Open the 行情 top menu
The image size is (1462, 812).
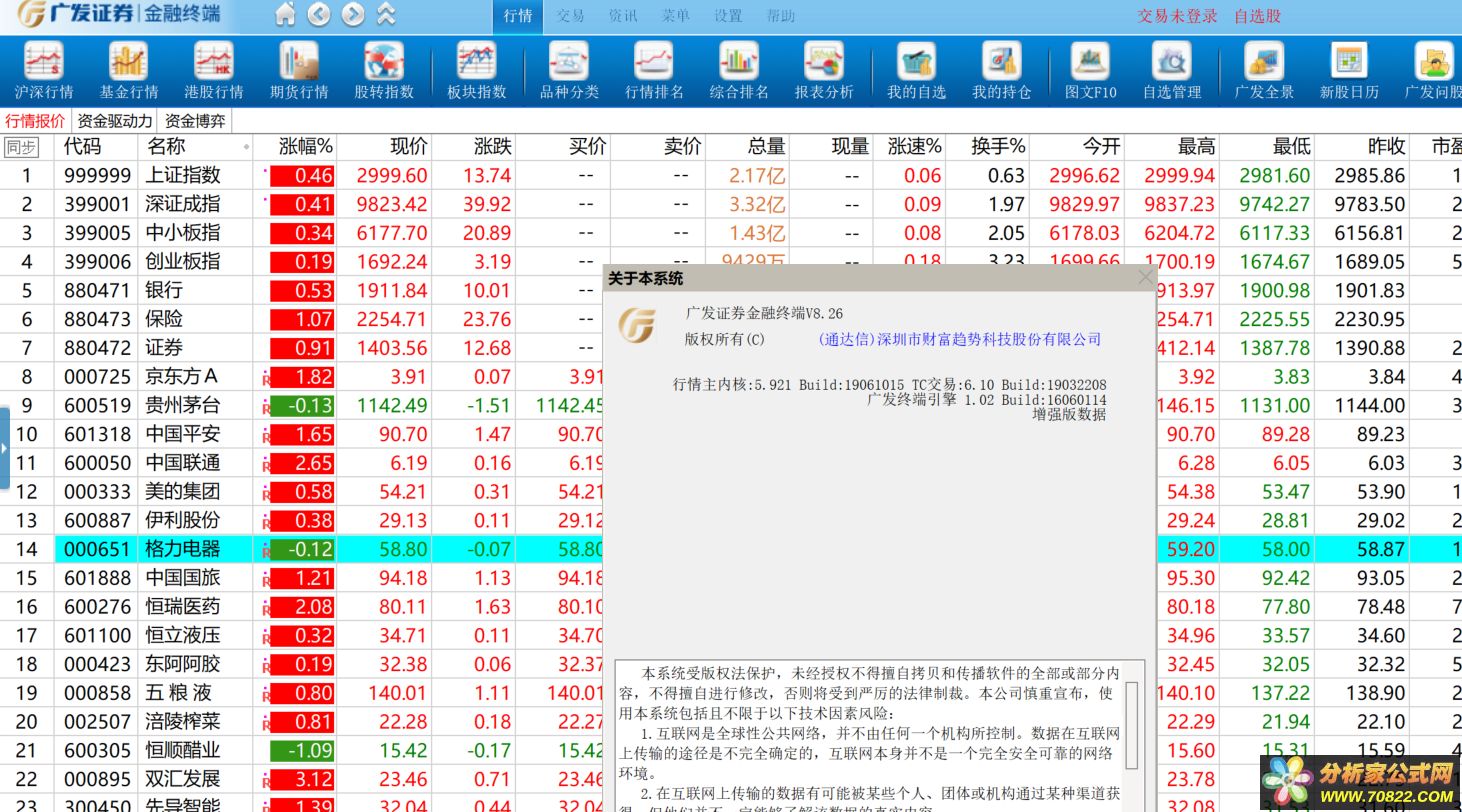[x=518, y=16]
